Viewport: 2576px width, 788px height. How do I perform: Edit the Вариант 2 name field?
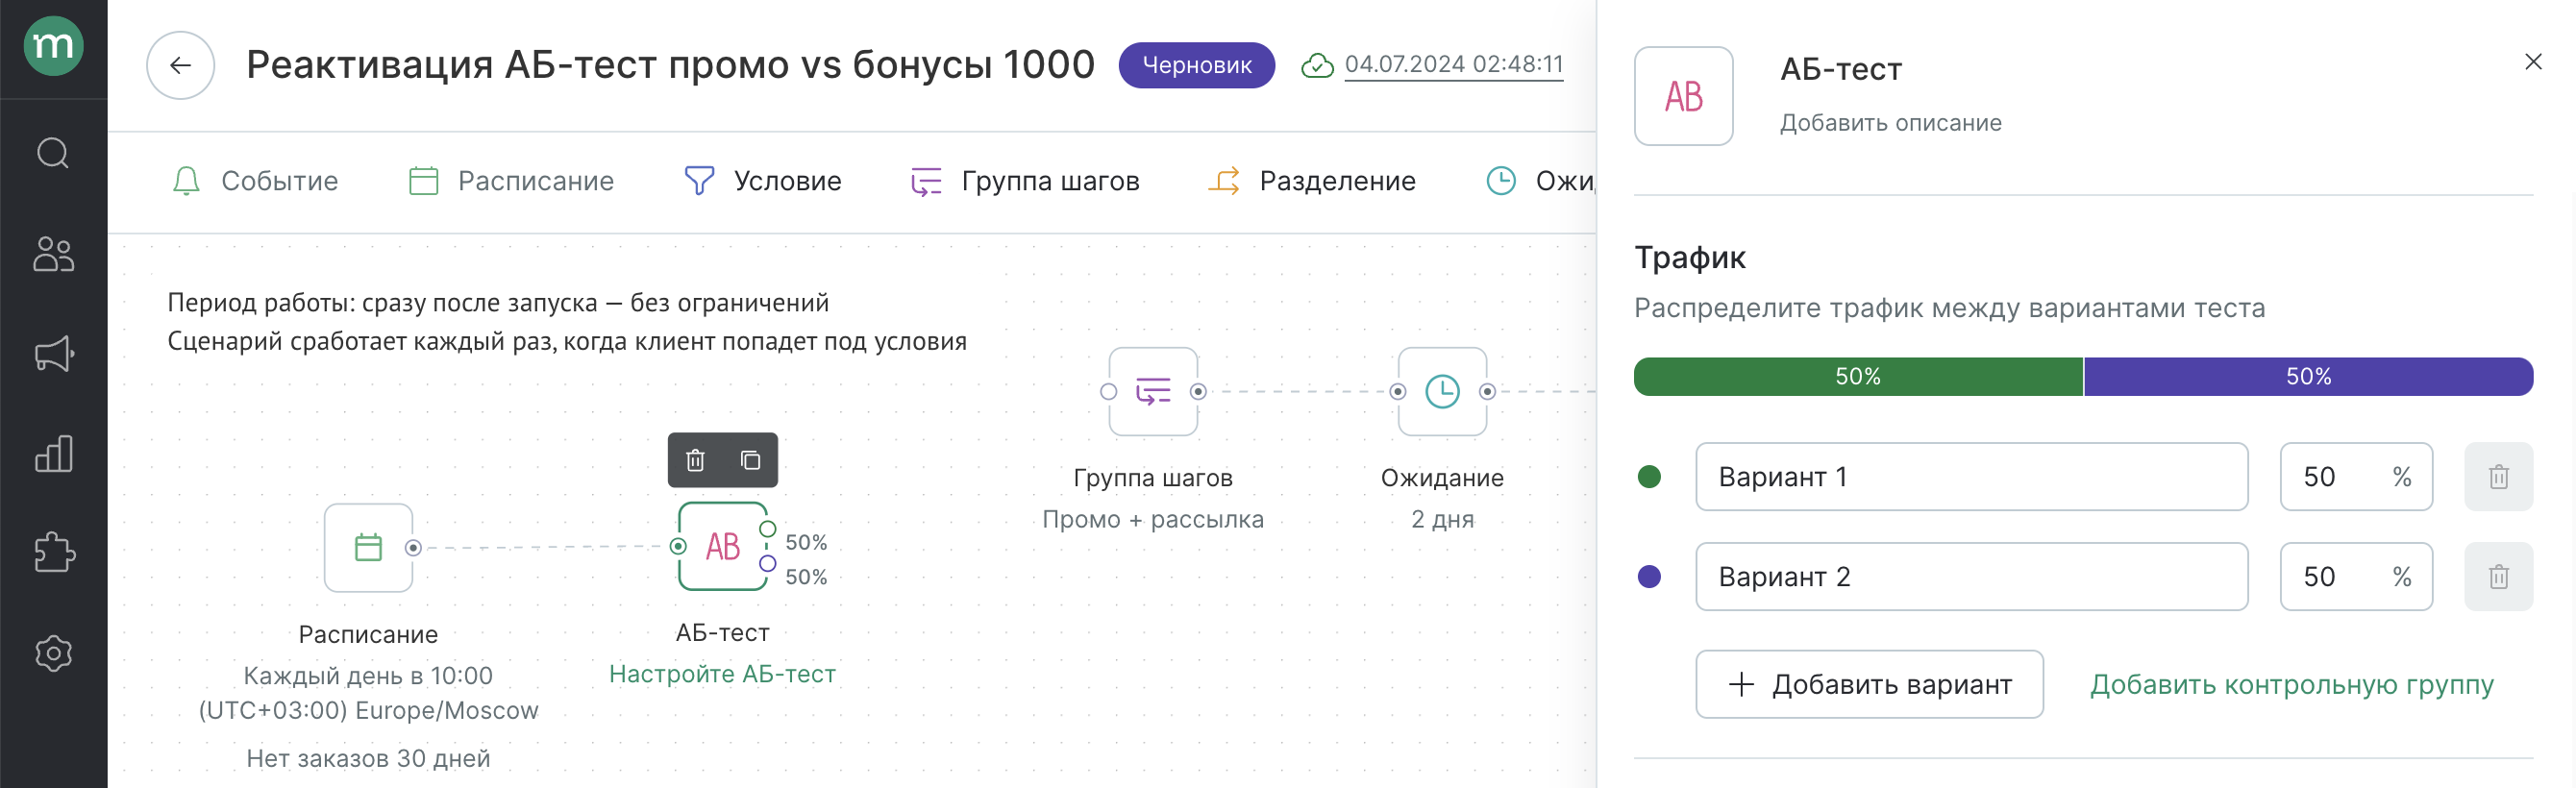[1971, 577]
